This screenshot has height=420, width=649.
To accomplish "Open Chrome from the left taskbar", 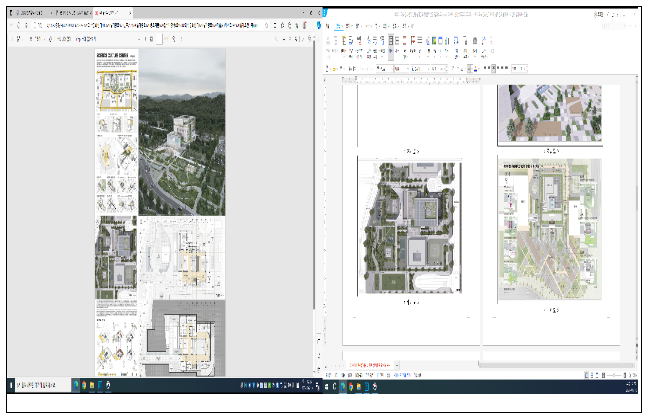I will [x=84, y=385].
